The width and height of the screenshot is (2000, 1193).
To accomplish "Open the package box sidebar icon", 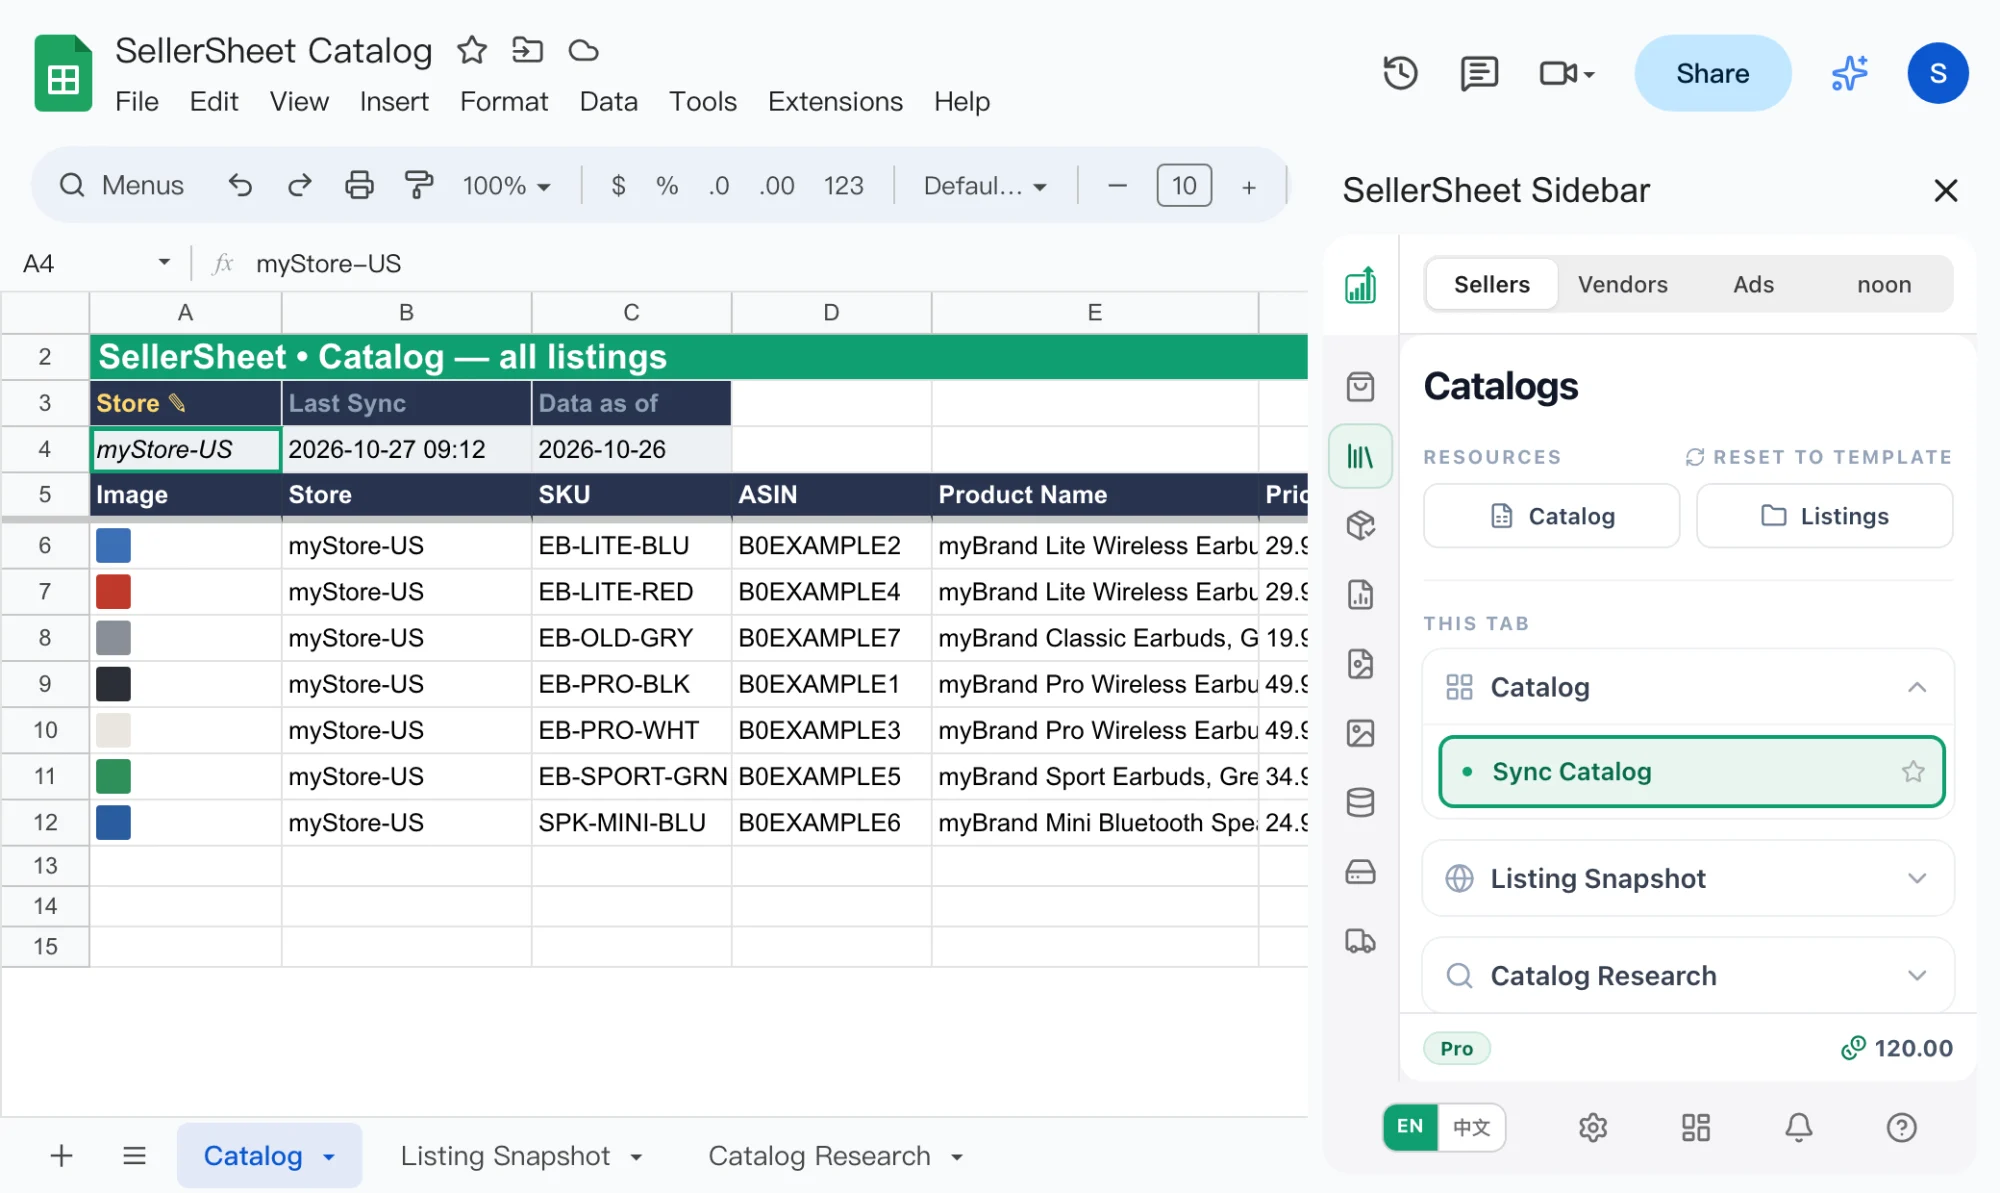I will point(1360,525).
